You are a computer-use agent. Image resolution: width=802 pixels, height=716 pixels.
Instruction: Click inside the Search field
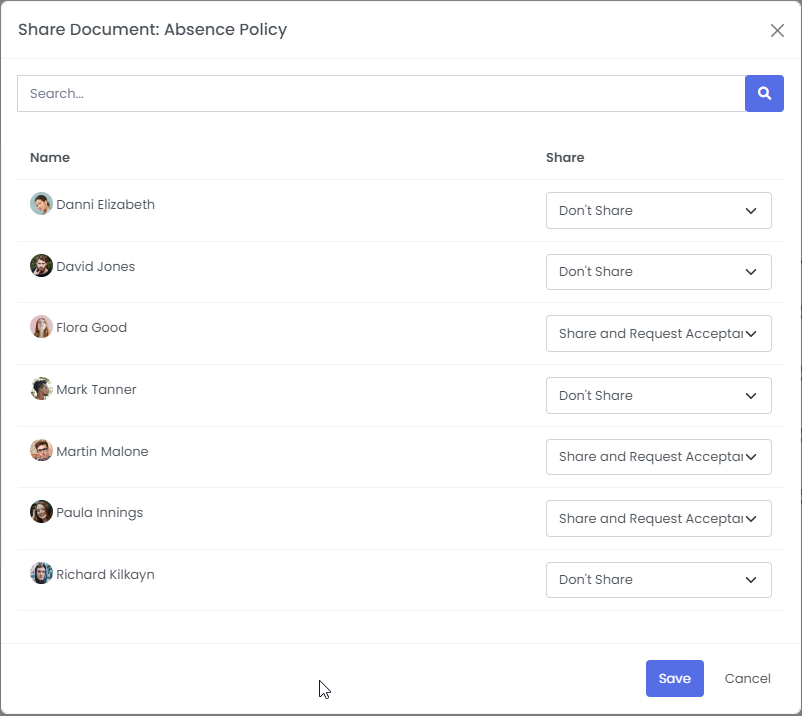(x=380, y=93)
